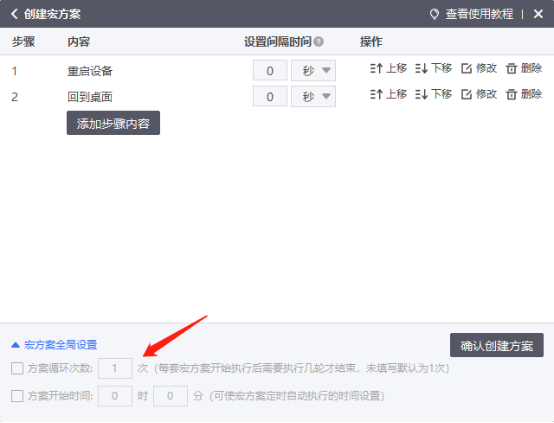Focus the interval time field for step 1
Image resolution: width=554 pixels, height=423 pixels.
click(x=270, y=70)
